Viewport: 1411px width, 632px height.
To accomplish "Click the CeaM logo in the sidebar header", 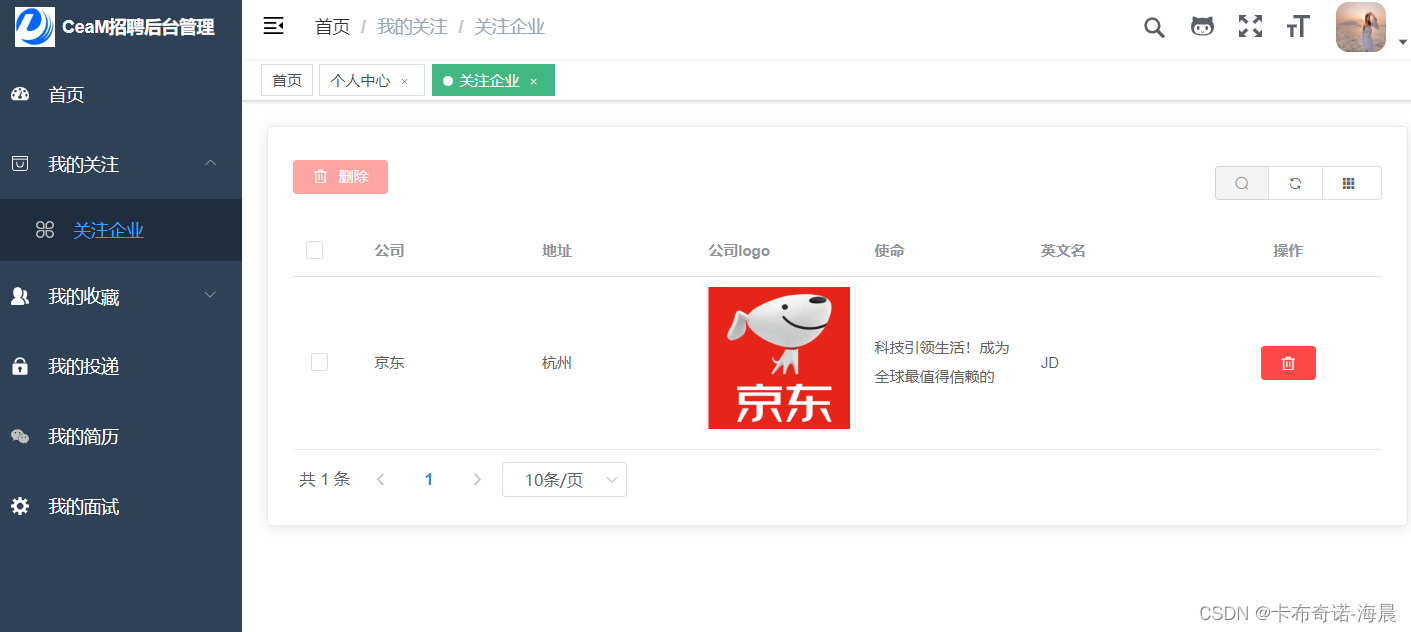I will click(x=35, y=27).
